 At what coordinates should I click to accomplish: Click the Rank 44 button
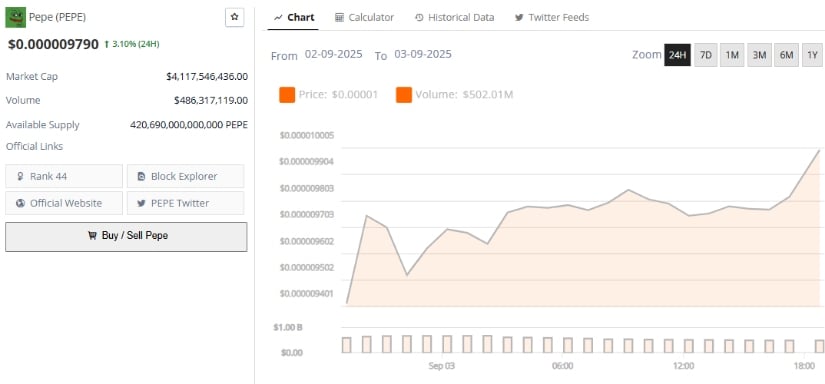point(64,176)
